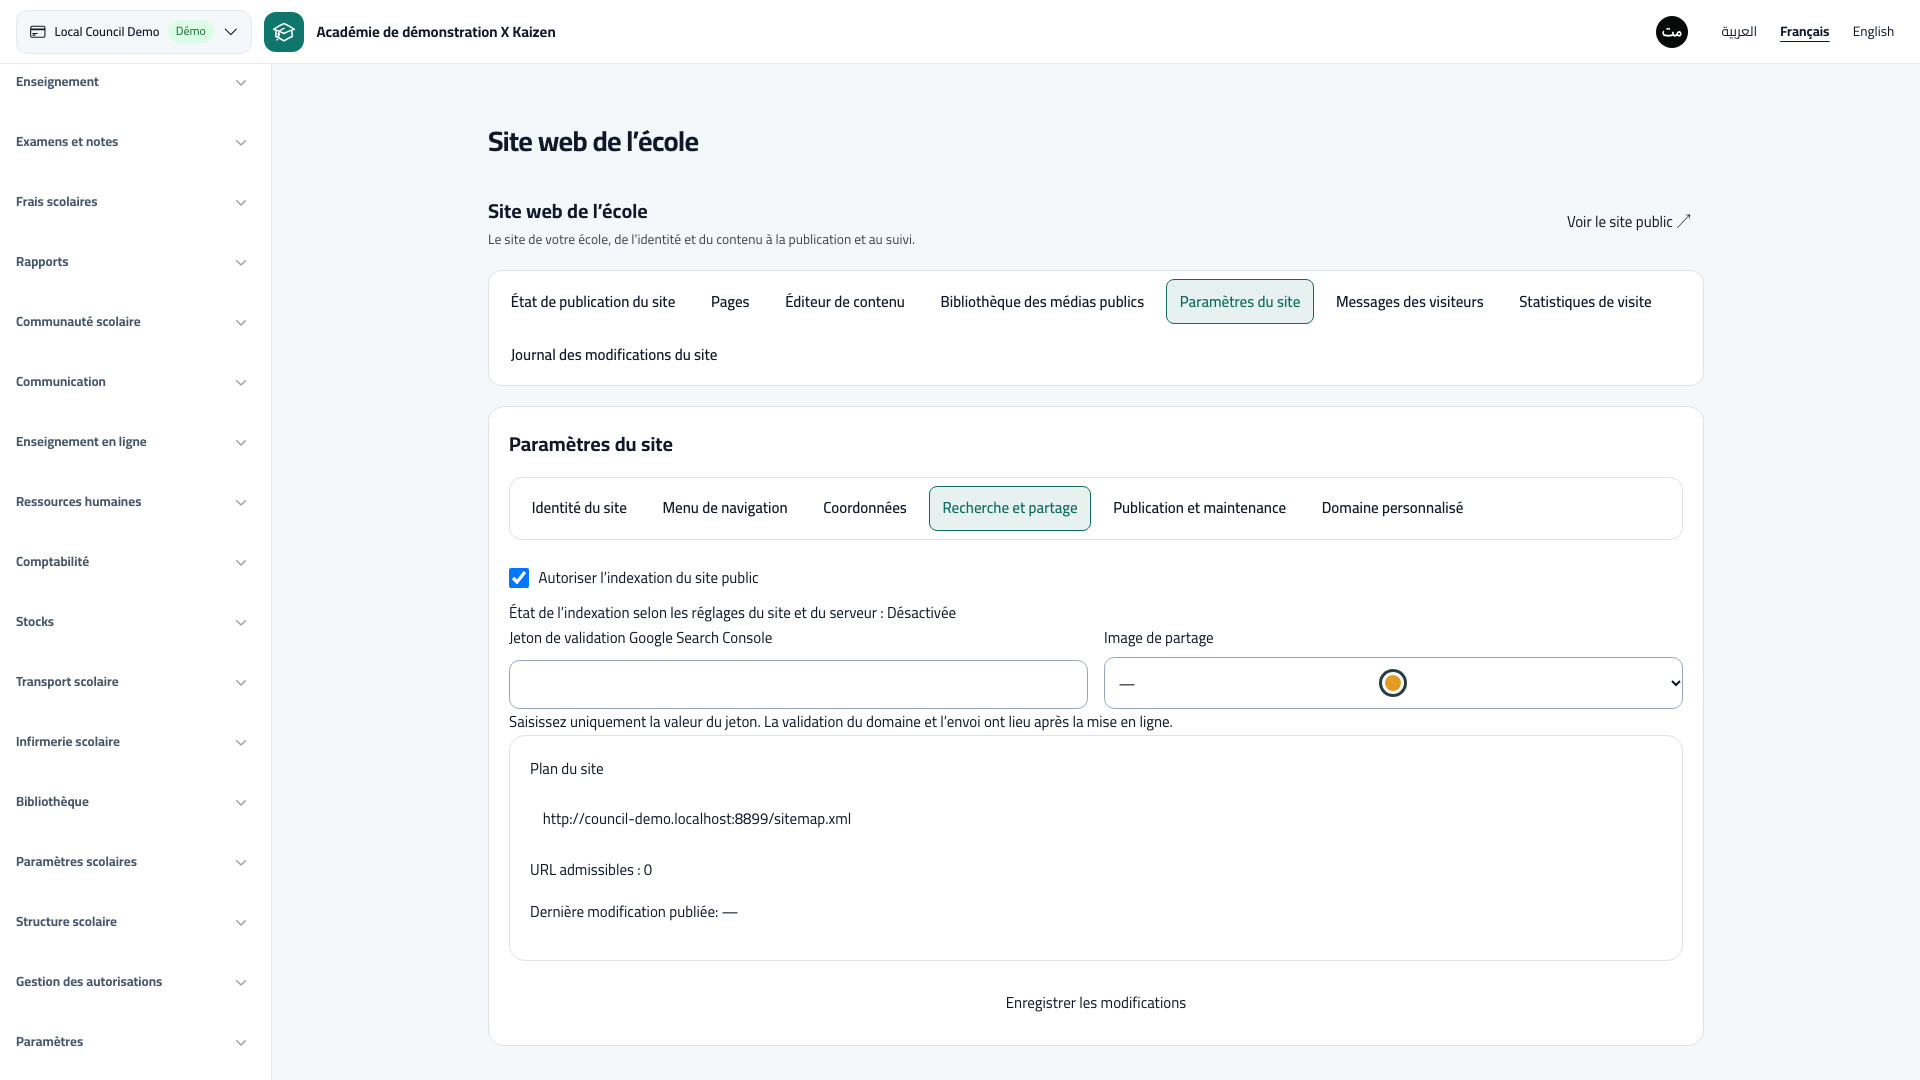The width and height of the screenshot is (1920, 1080).
Task: Open Messages des visiteurs tab
Action: pyautogui.click(x=1409, y=302)
